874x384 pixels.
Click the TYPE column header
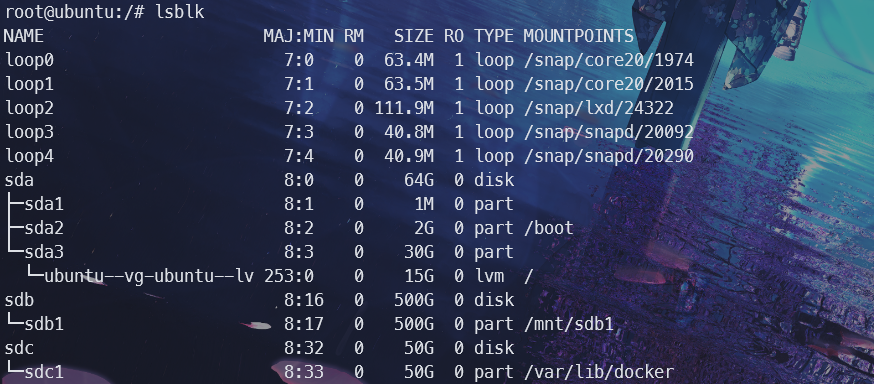pyautogui.click(x=494, y=36)
